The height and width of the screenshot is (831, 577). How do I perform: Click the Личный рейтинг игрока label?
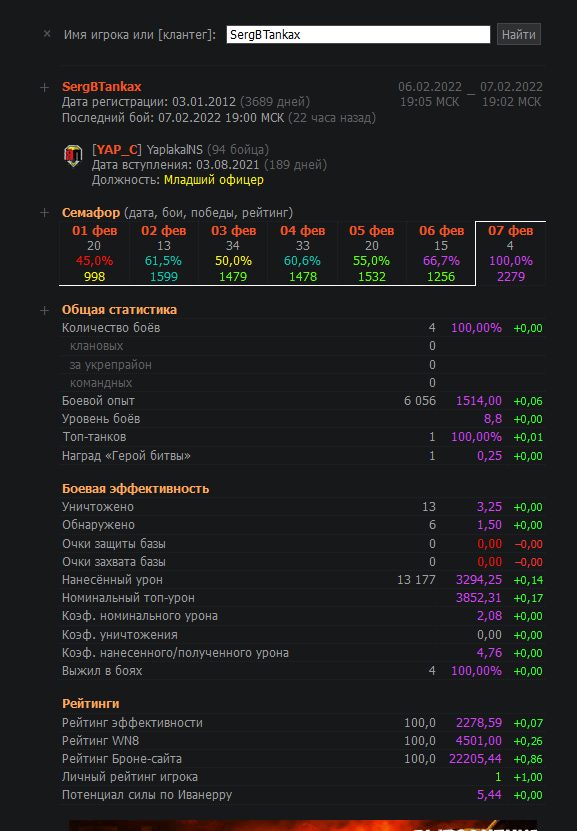pyautogui.click(x=130, y=777)
